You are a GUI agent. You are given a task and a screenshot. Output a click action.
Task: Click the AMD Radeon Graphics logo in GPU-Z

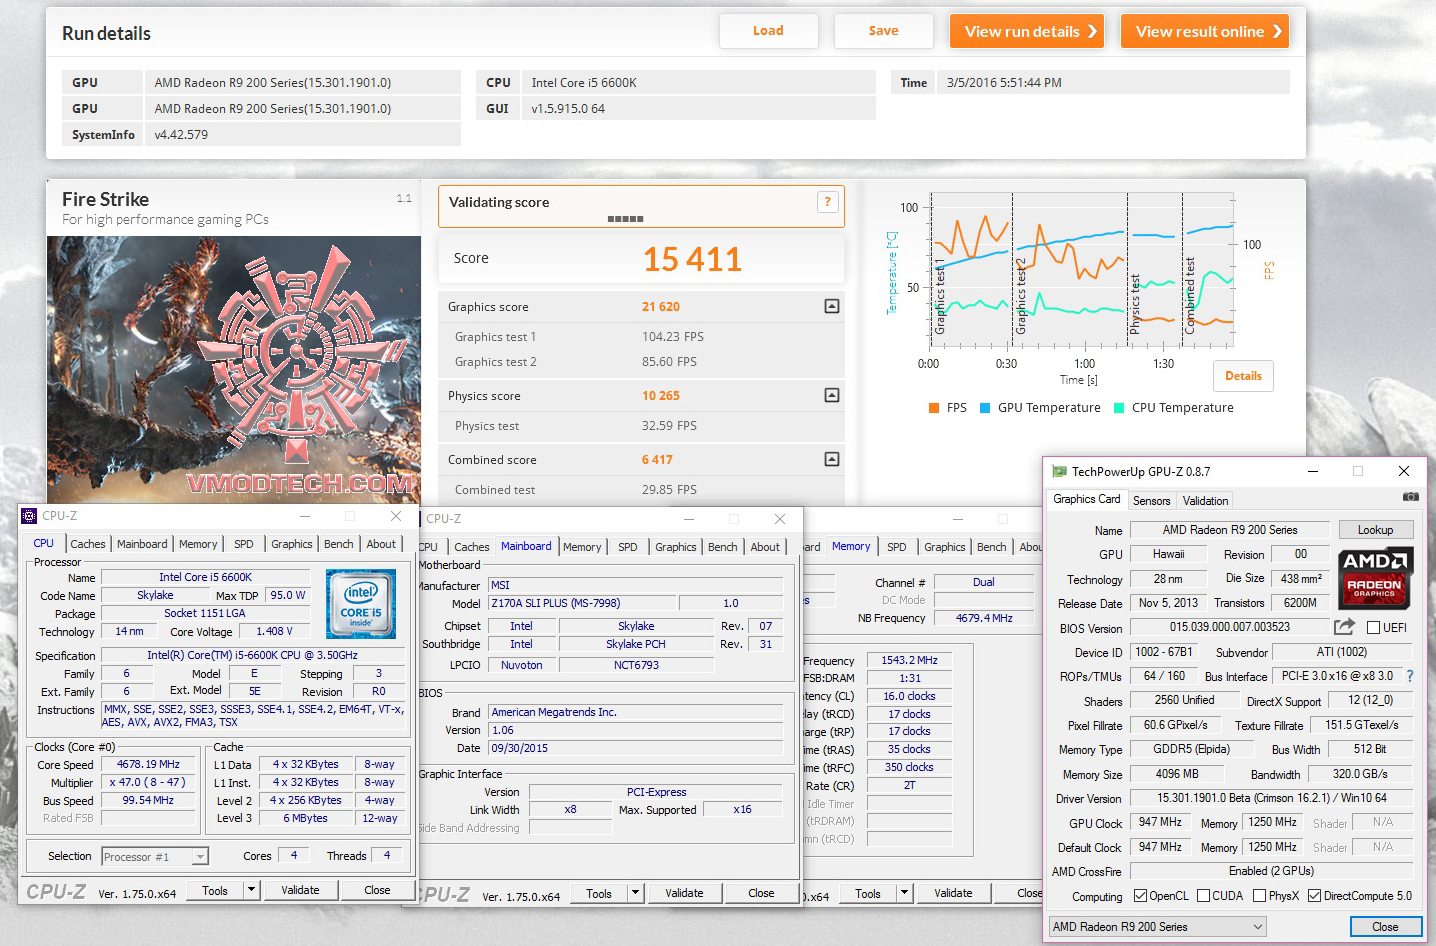(1374, 577)
